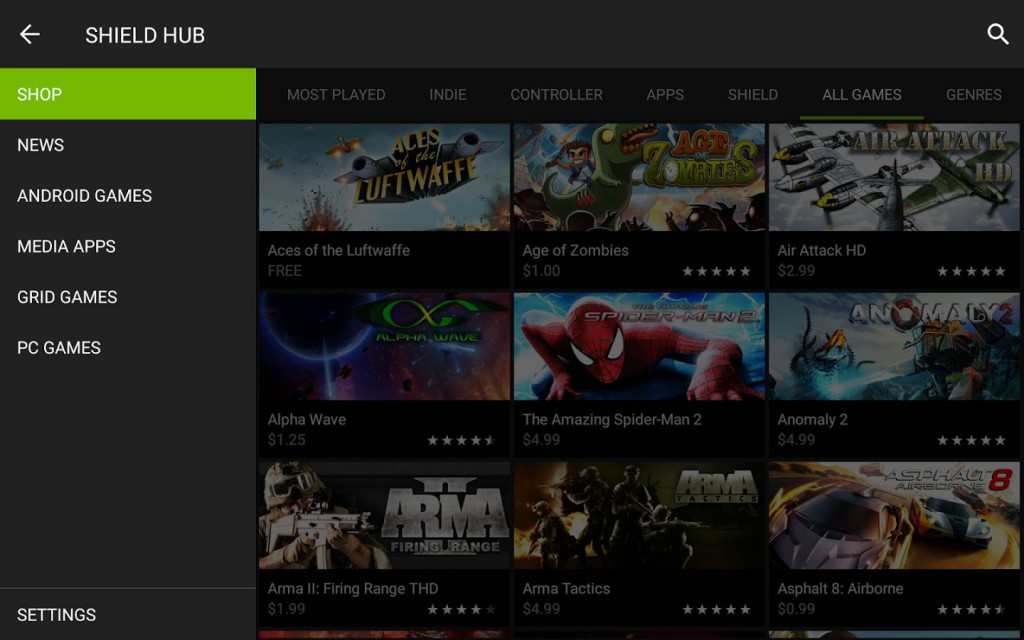Click the Alpha Wave title text
Viewport: 1024px width, 640px height.
(x=307, y=419)
